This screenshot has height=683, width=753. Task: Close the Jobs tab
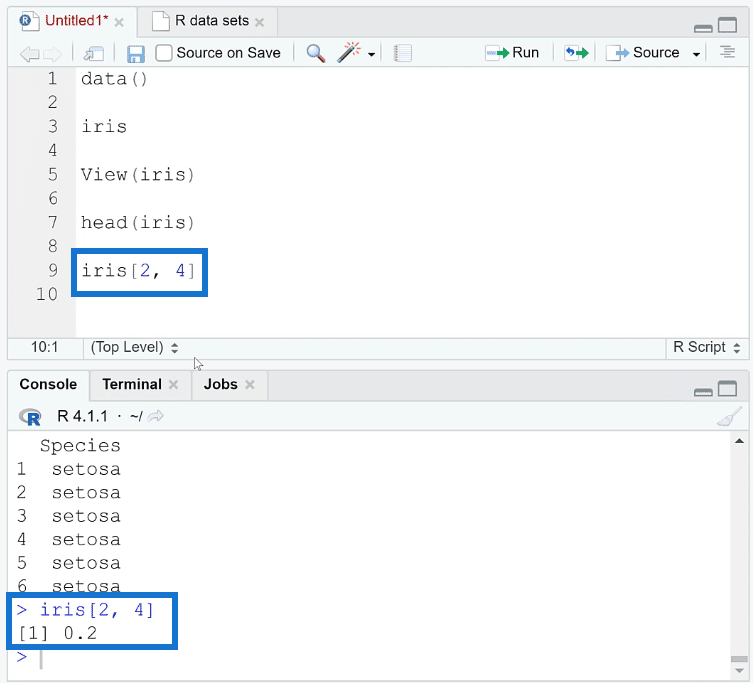tap(249, 385)
